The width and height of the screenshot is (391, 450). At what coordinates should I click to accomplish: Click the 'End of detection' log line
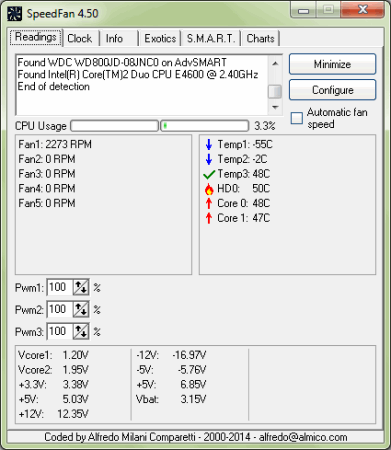[x=54, y=87]
